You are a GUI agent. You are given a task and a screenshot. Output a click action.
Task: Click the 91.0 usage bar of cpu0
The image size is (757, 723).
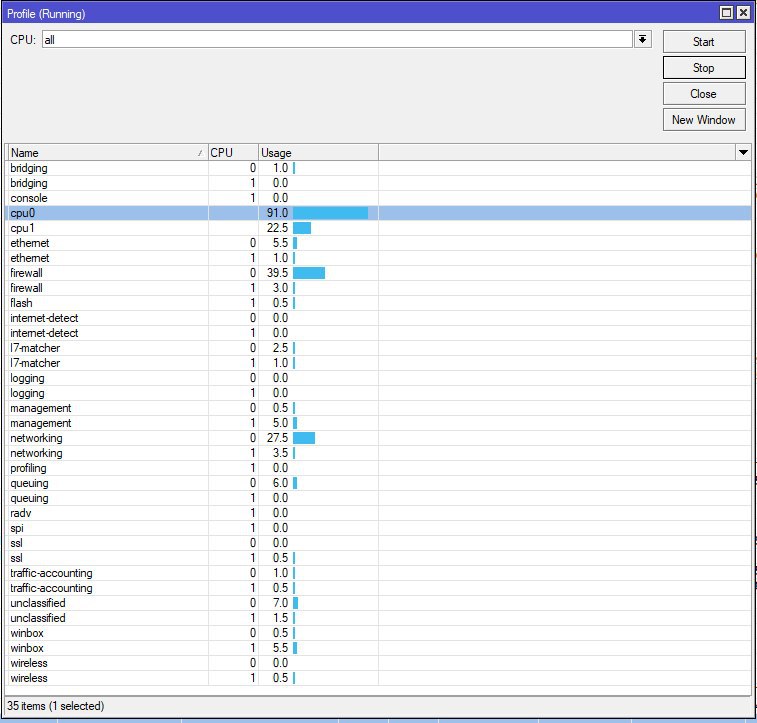click(x=330, y=213)
